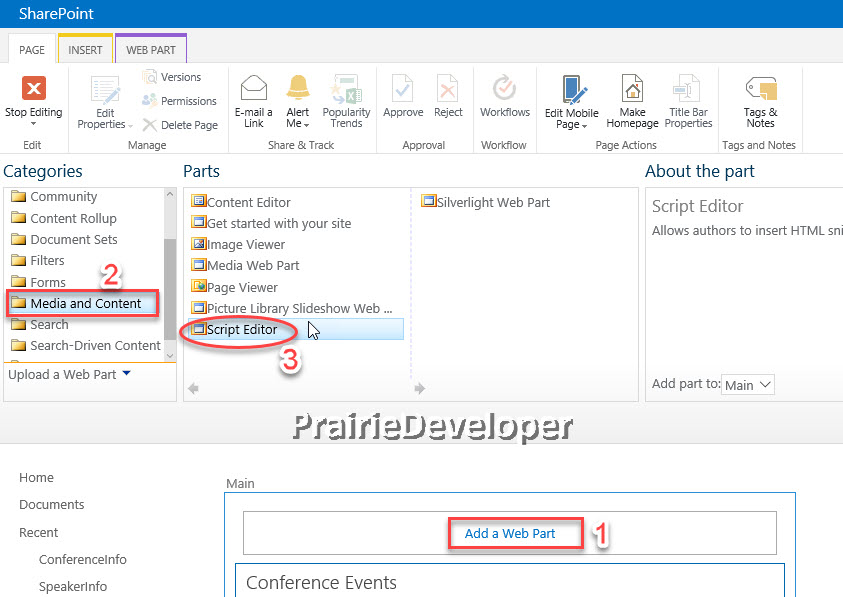Click the Stop Editing icon
Screen dimensions: 843x597
33,88
